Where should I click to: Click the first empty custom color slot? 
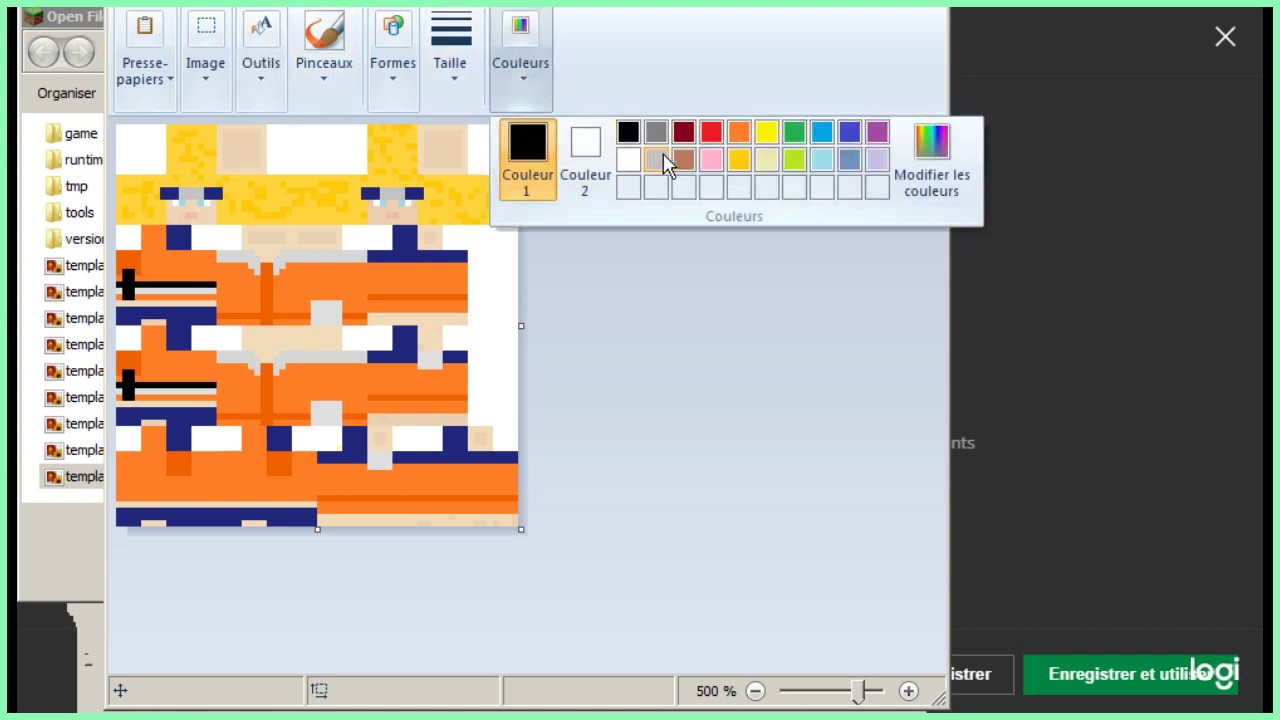pyautogui.click(x=628, y=187)
